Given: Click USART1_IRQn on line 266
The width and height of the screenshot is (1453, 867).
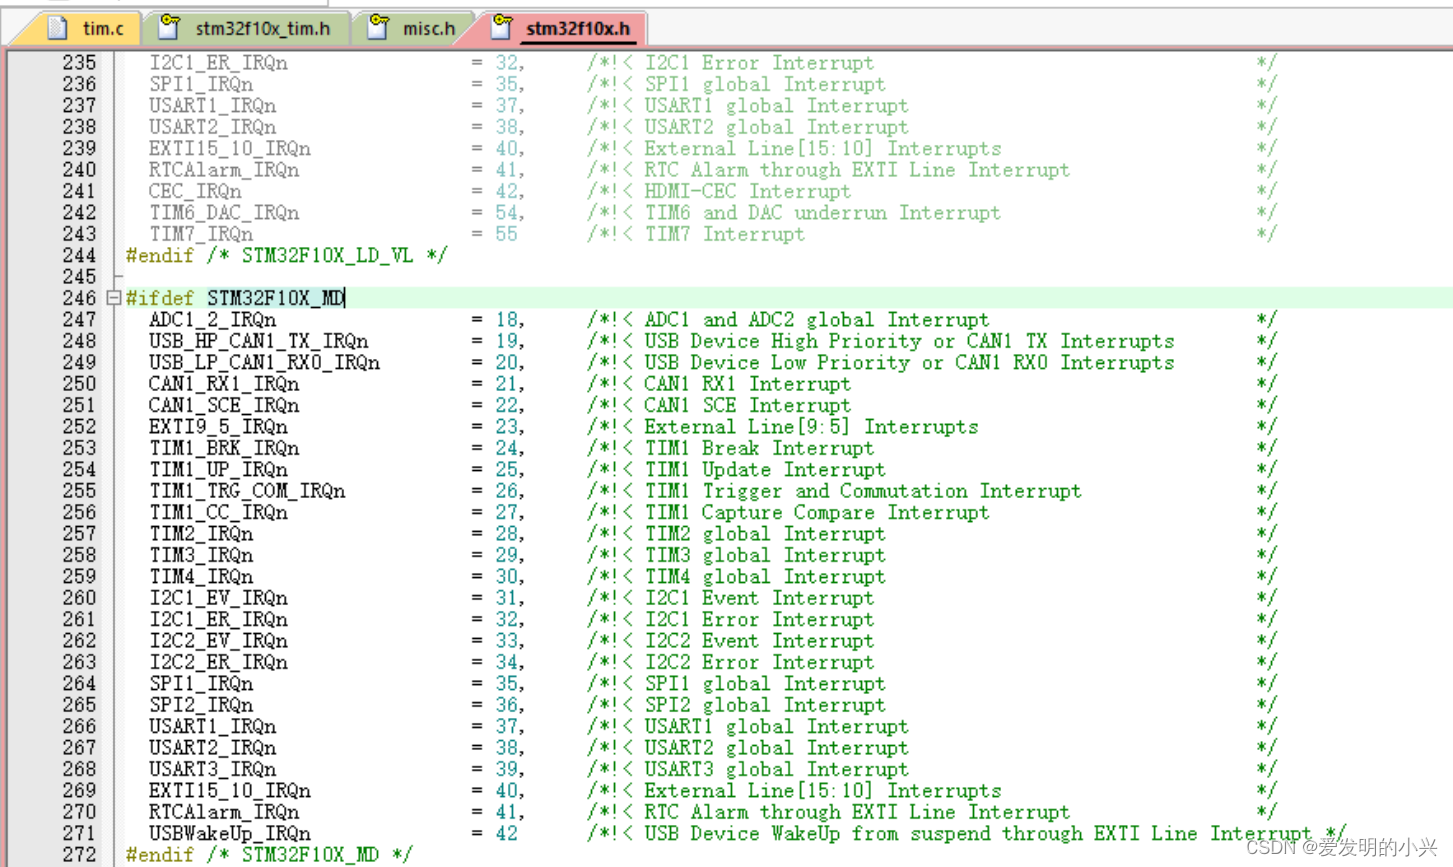Looking at the screenshot, I should 212,726.
